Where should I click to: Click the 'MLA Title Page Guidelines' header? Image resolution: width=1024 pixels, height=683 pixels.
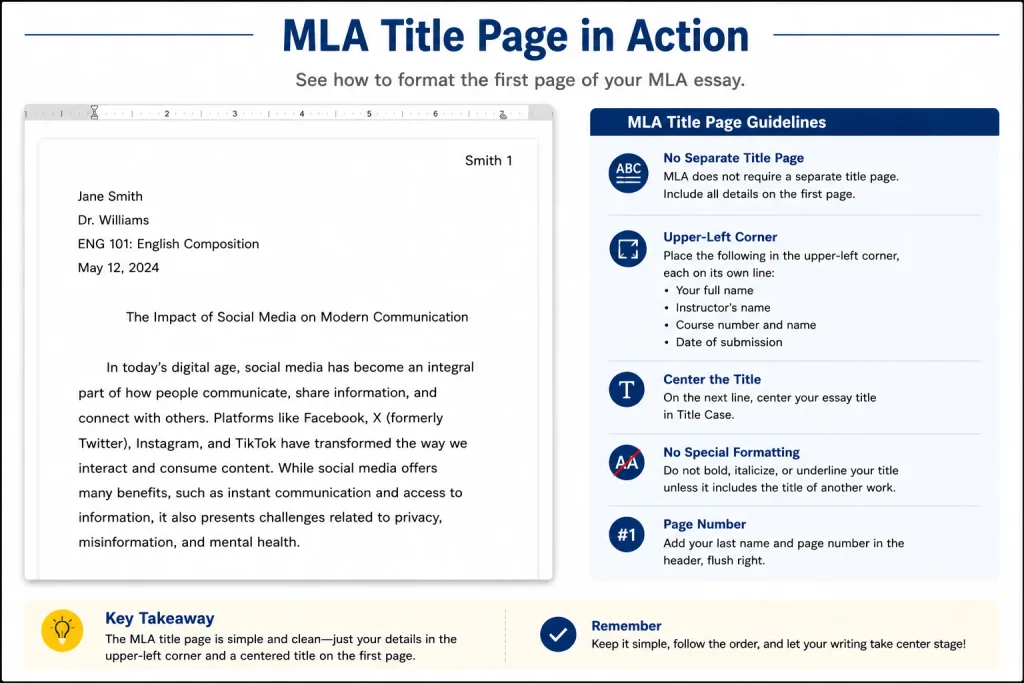click(x=726, y=122)
